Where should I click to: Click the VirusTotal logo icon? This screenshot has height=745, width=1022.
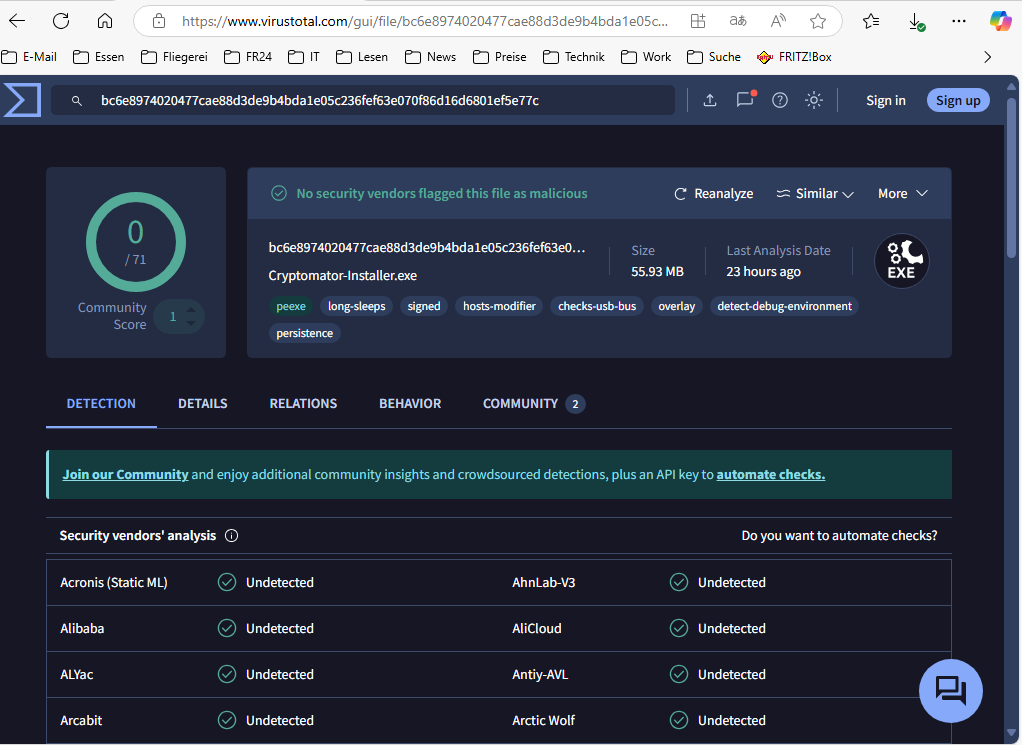[x=22, y=100]
